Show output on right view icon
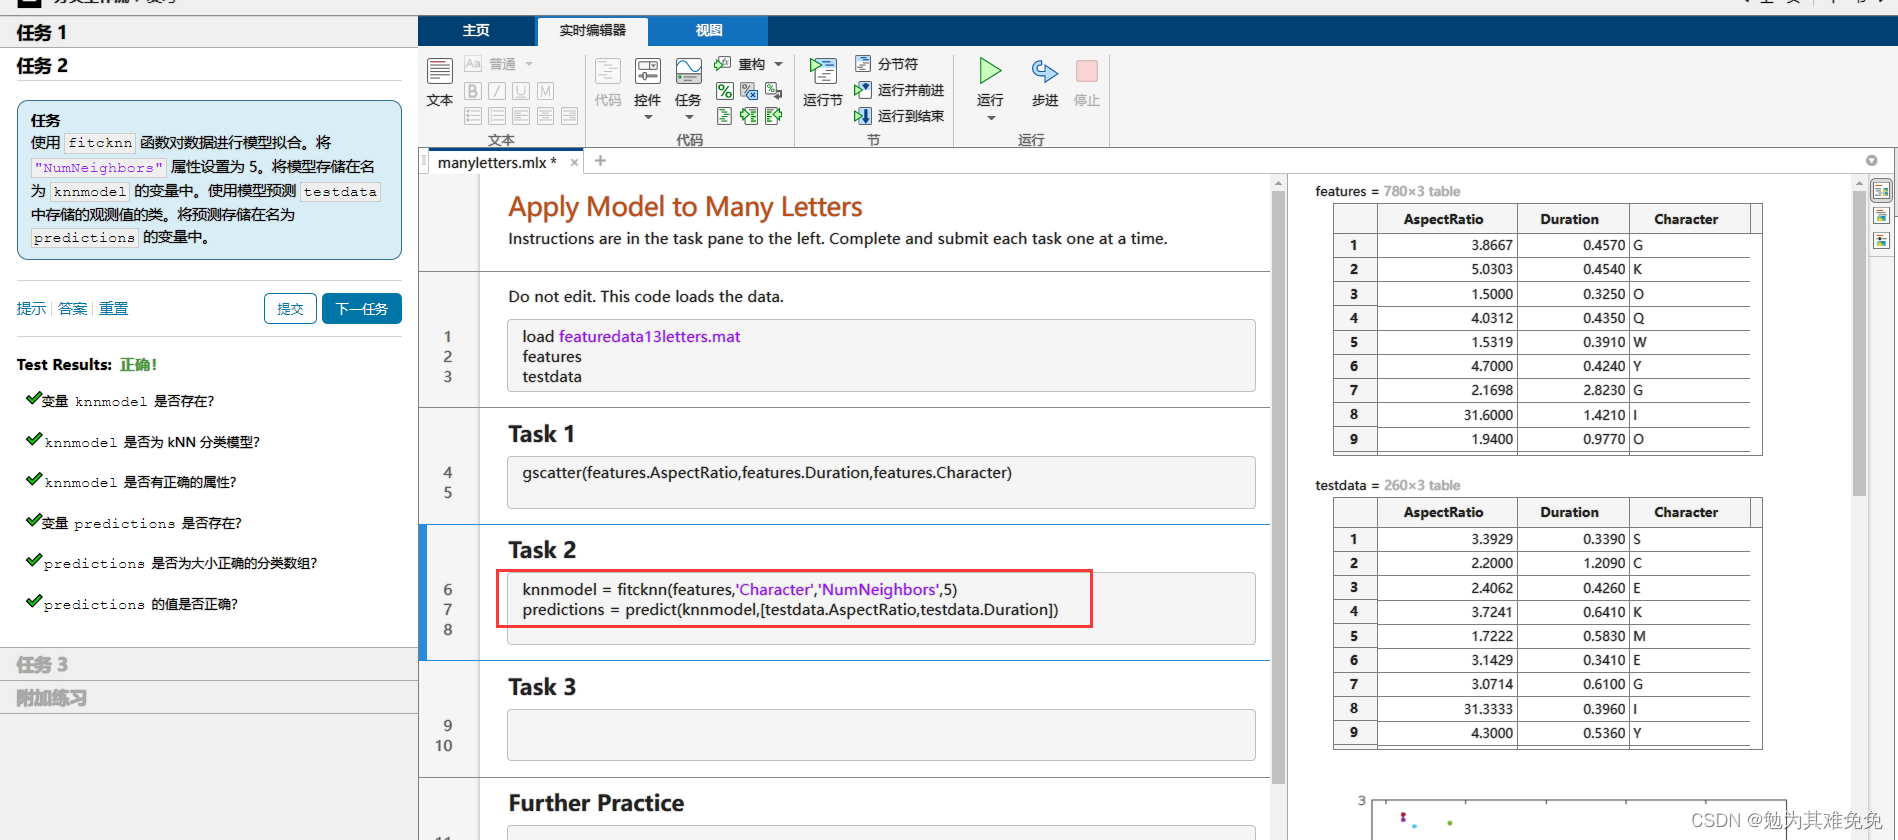 (x=1881, y=190)
